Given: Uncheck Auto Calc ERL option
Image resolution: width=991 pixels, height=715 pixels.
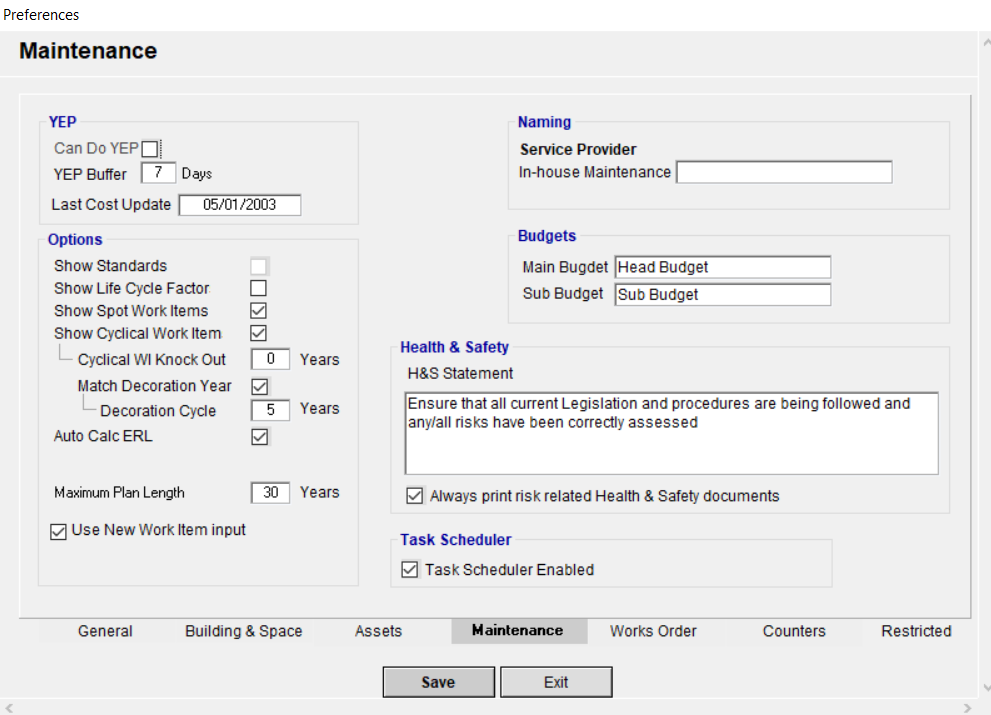Looking at the screenshot, I should [x=260, y=437].
